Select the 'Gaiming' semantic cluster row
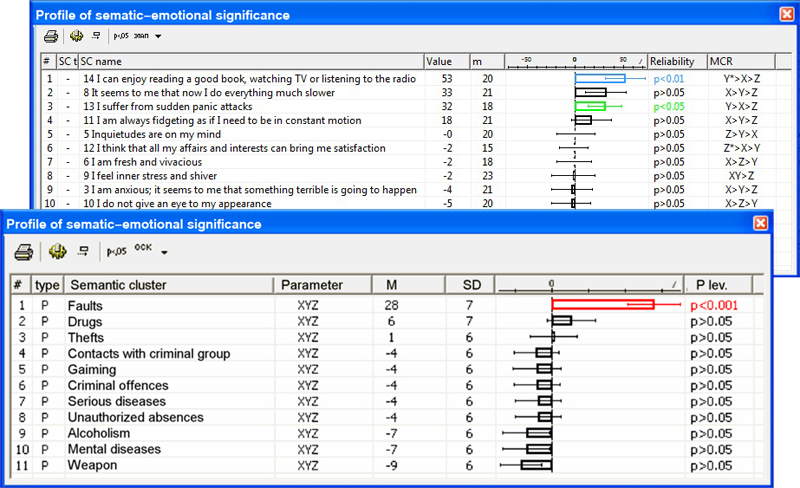The image size is (800, 488). click(x=387, y=369)
